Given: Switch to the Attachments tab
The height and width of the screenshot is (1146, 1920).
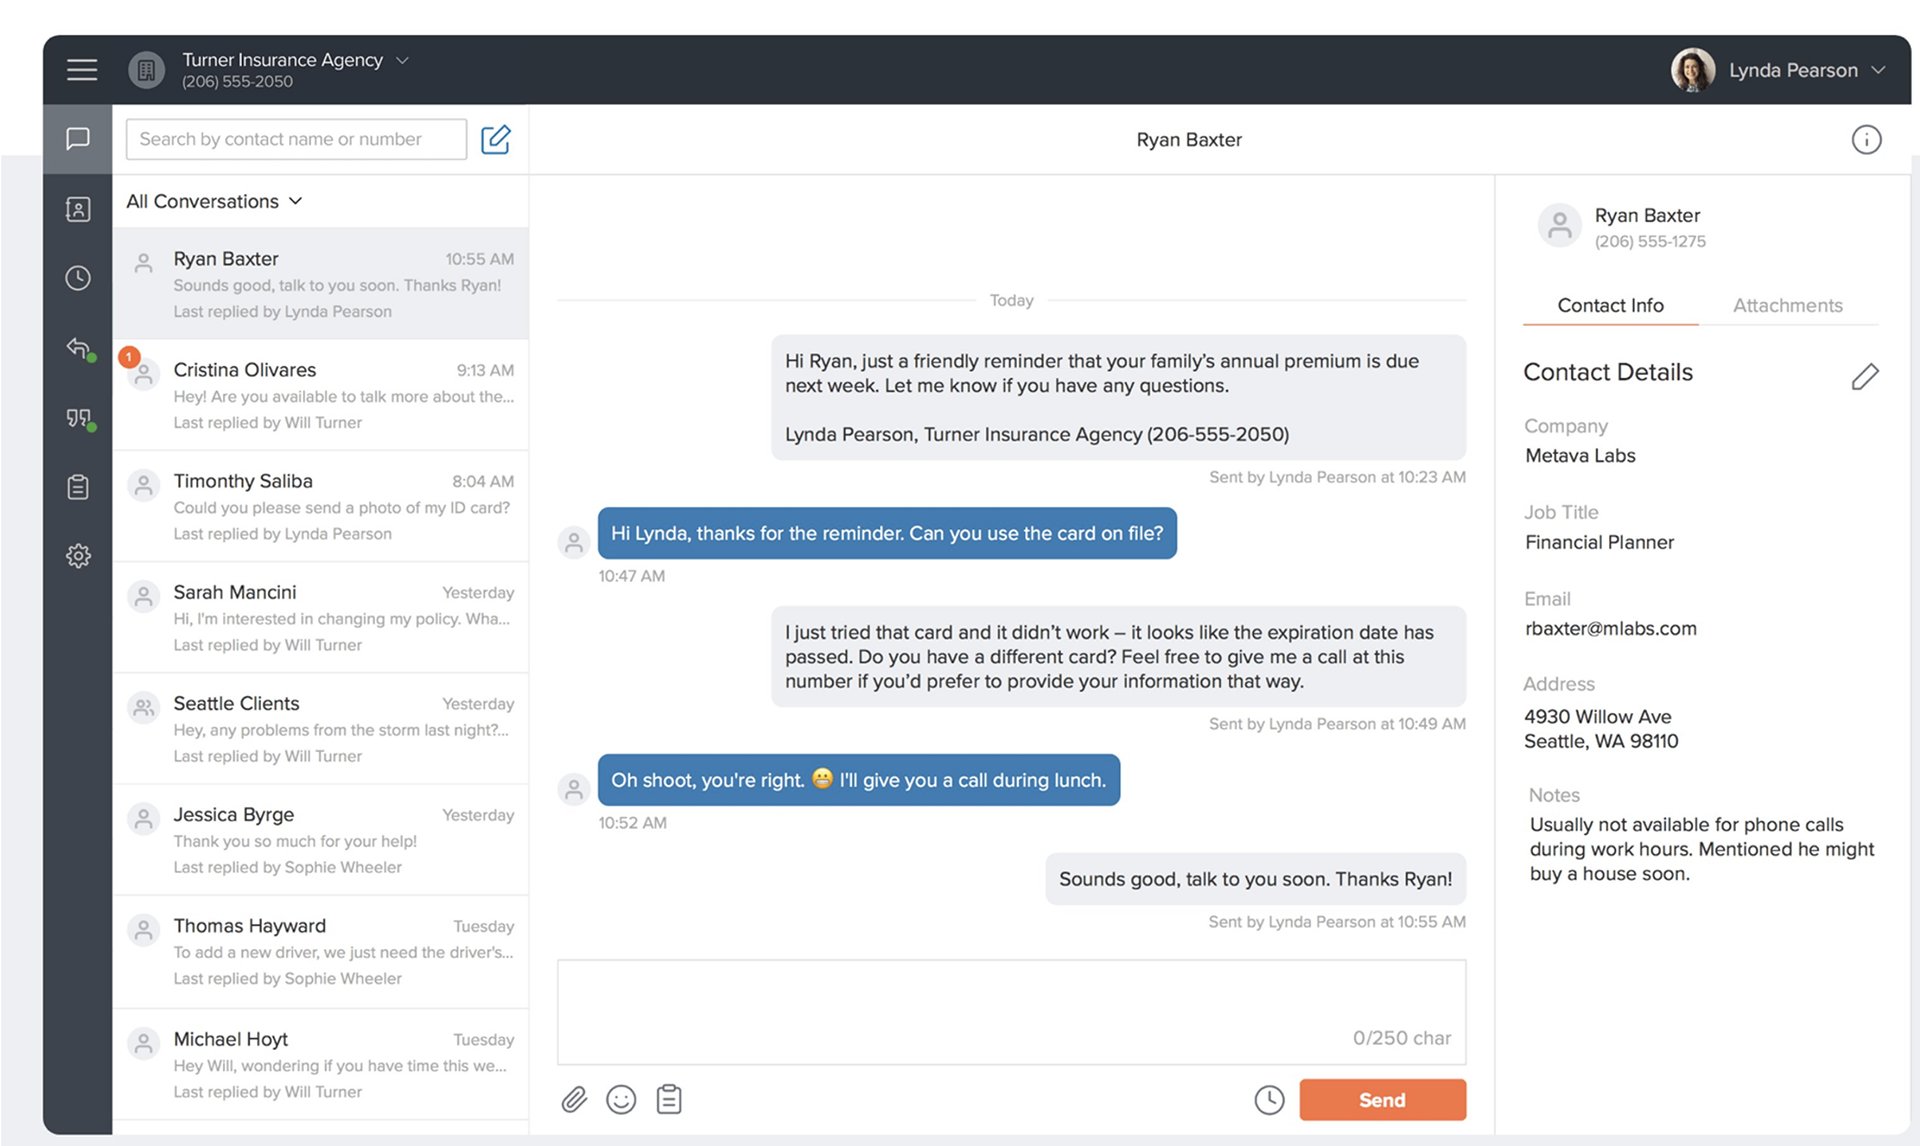Looking at the screenshot, I should pos(1787,306).
